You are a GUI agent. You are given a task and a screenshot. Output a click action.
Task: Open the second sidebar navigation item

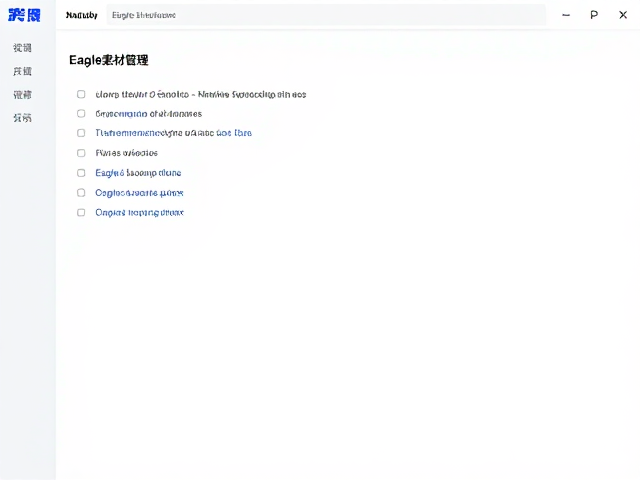(x=22, y=71)
